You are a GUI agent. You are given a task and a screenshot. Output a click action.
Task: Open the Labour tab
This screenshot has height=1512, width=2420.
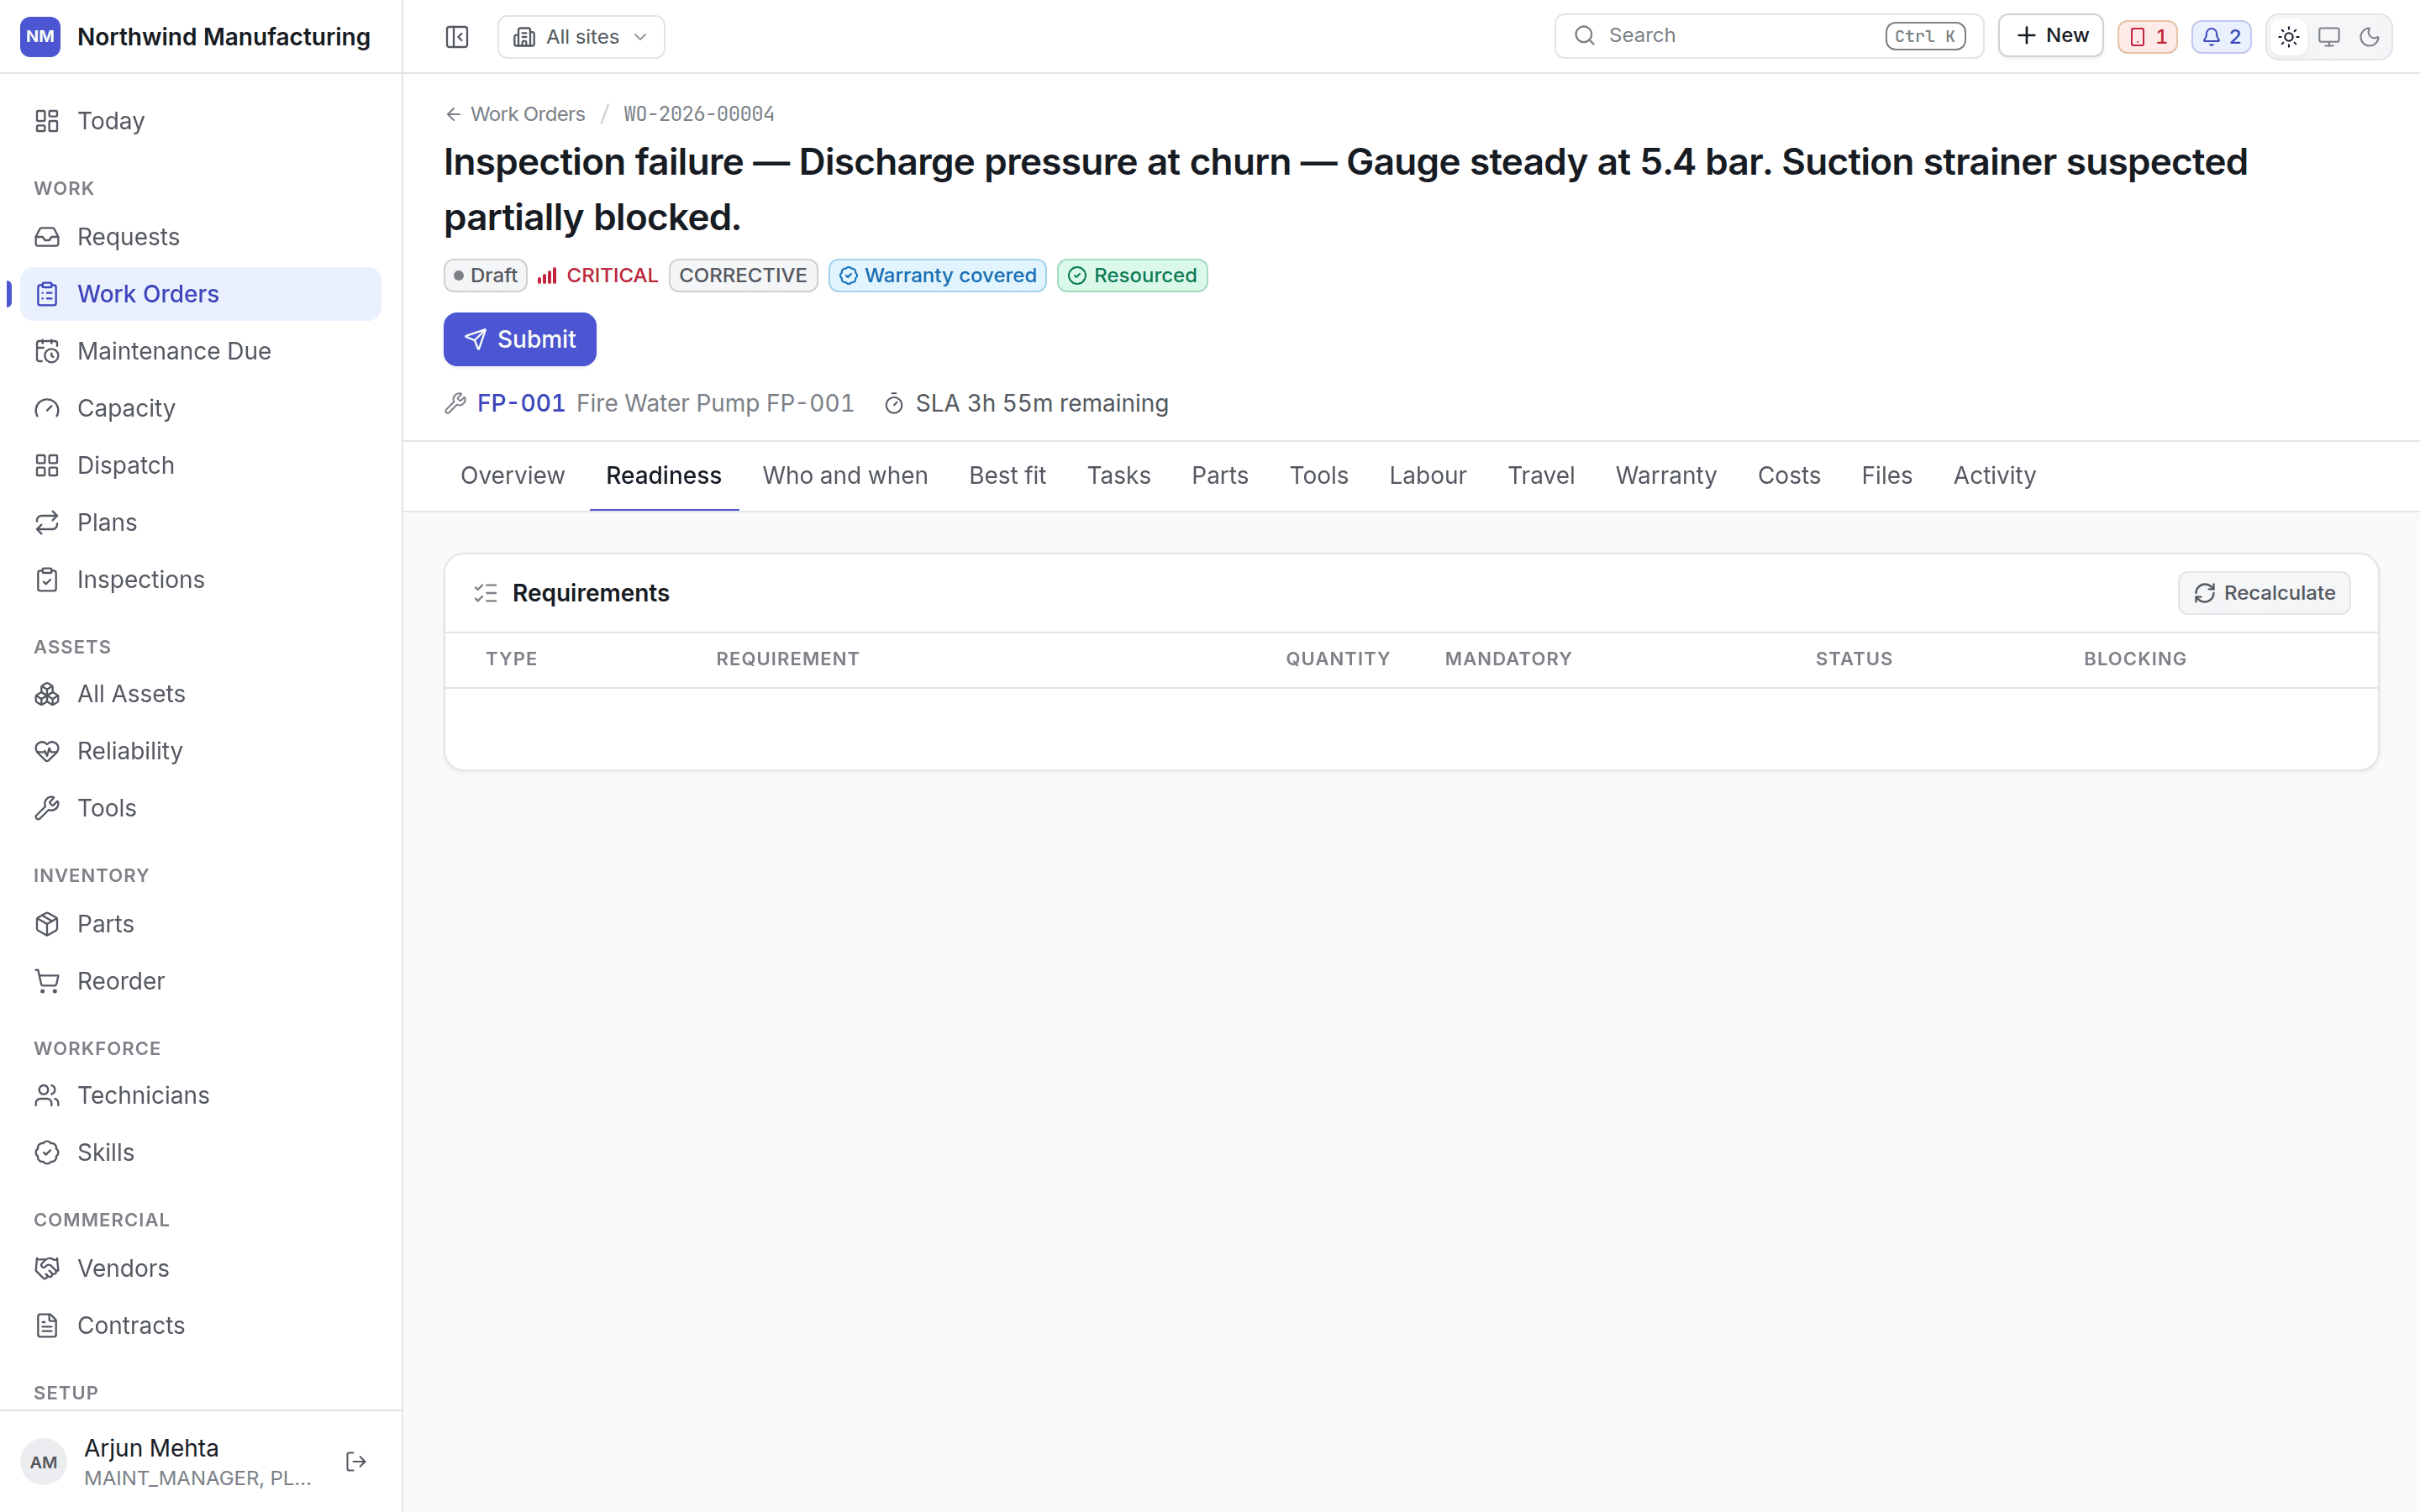click(1427, 476)
